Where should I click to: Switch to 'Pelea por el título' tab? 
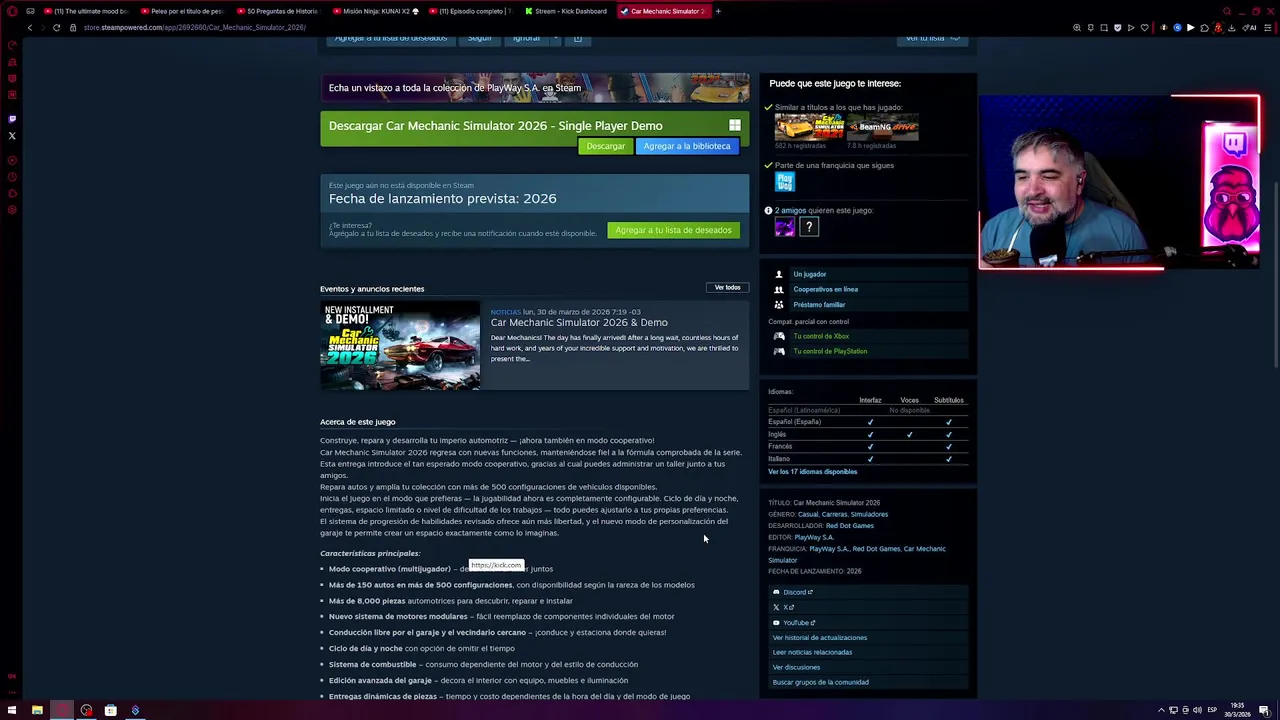pyautogui.click(x=182, y=11)
